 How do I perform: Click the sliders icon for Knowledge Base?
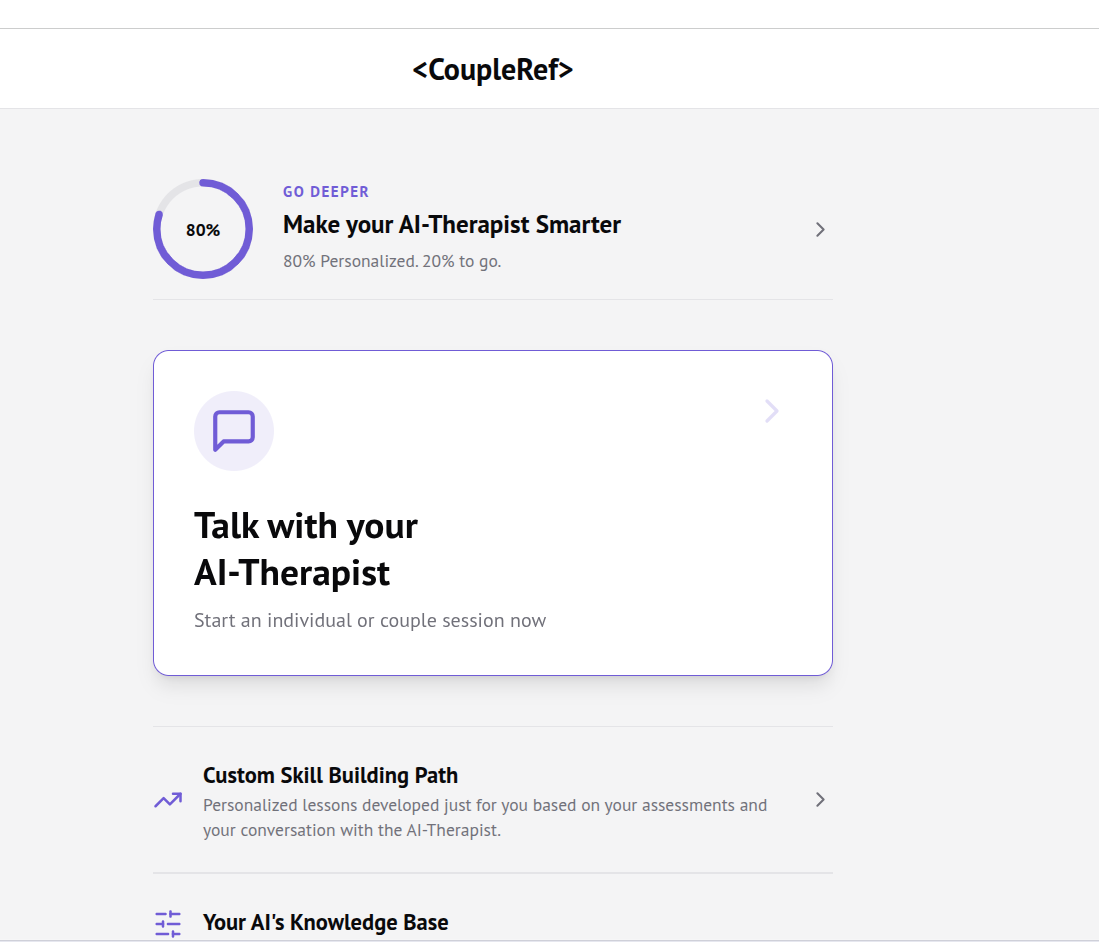(x=168, y=923)
